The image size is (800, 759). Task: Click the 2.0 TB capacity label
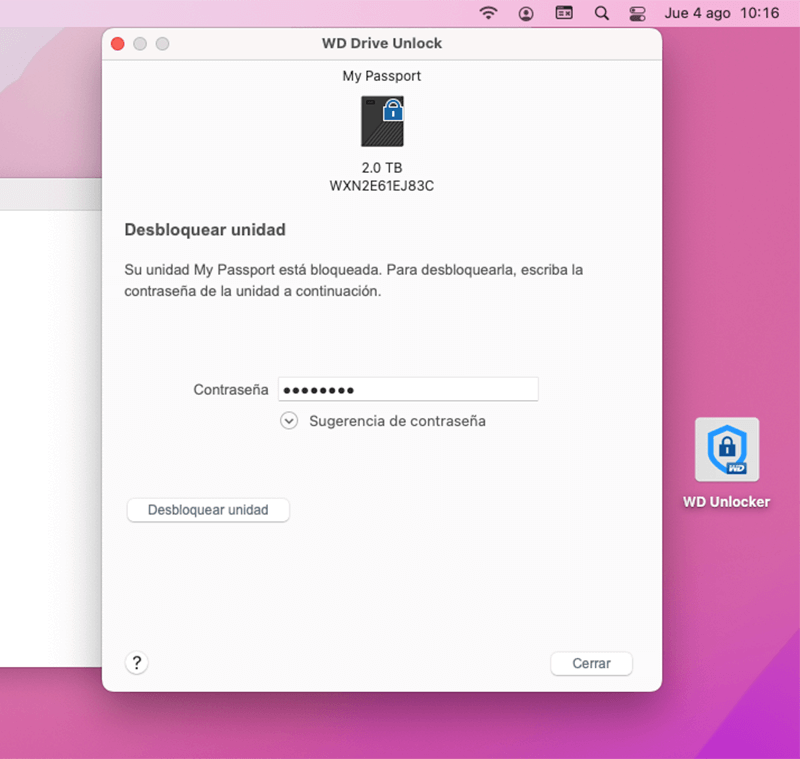click(382, 168)
